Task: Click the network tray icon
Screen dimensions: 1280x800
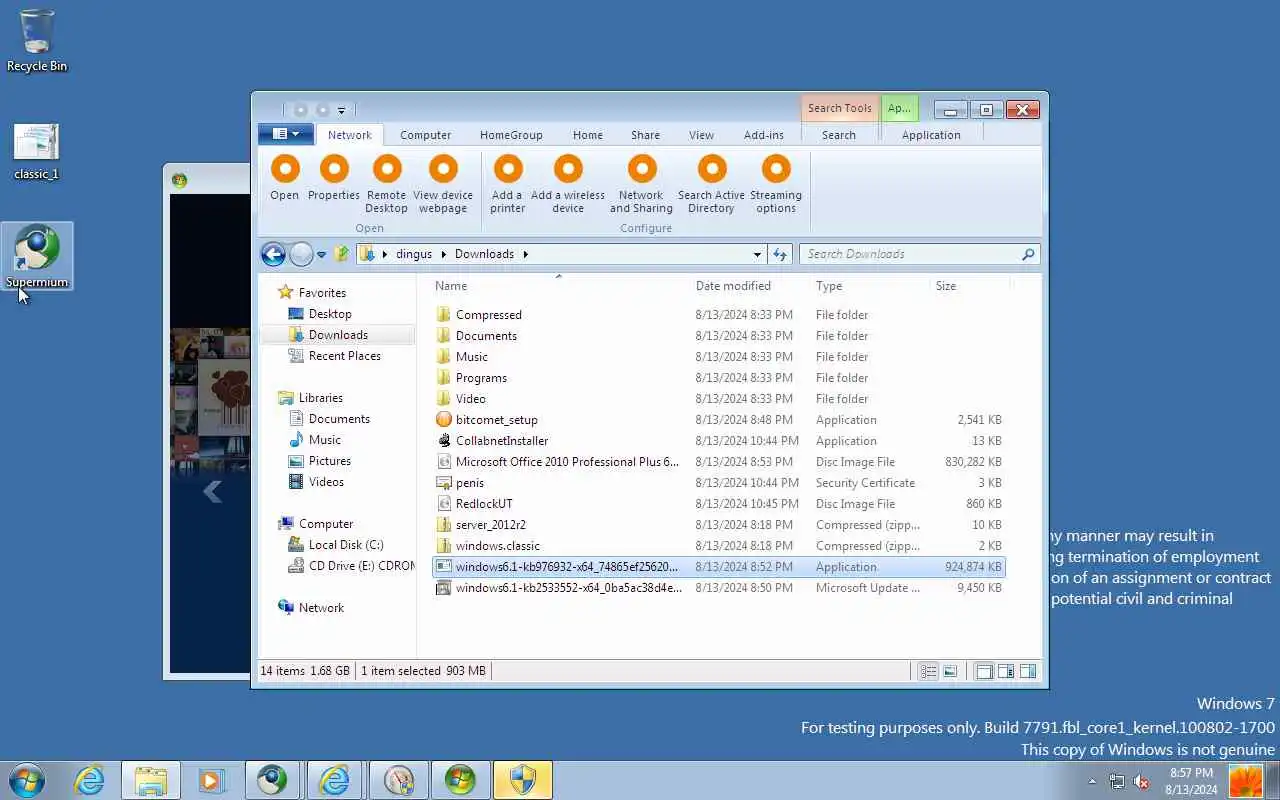Action: click(1117, 782)
